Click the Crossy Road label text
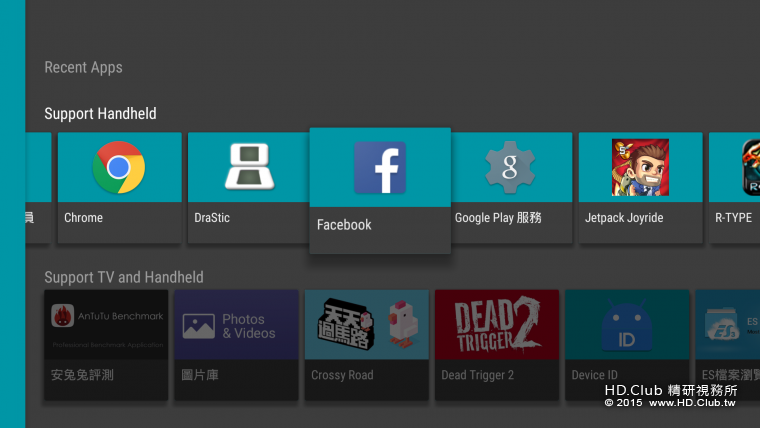 pos(342,375)
